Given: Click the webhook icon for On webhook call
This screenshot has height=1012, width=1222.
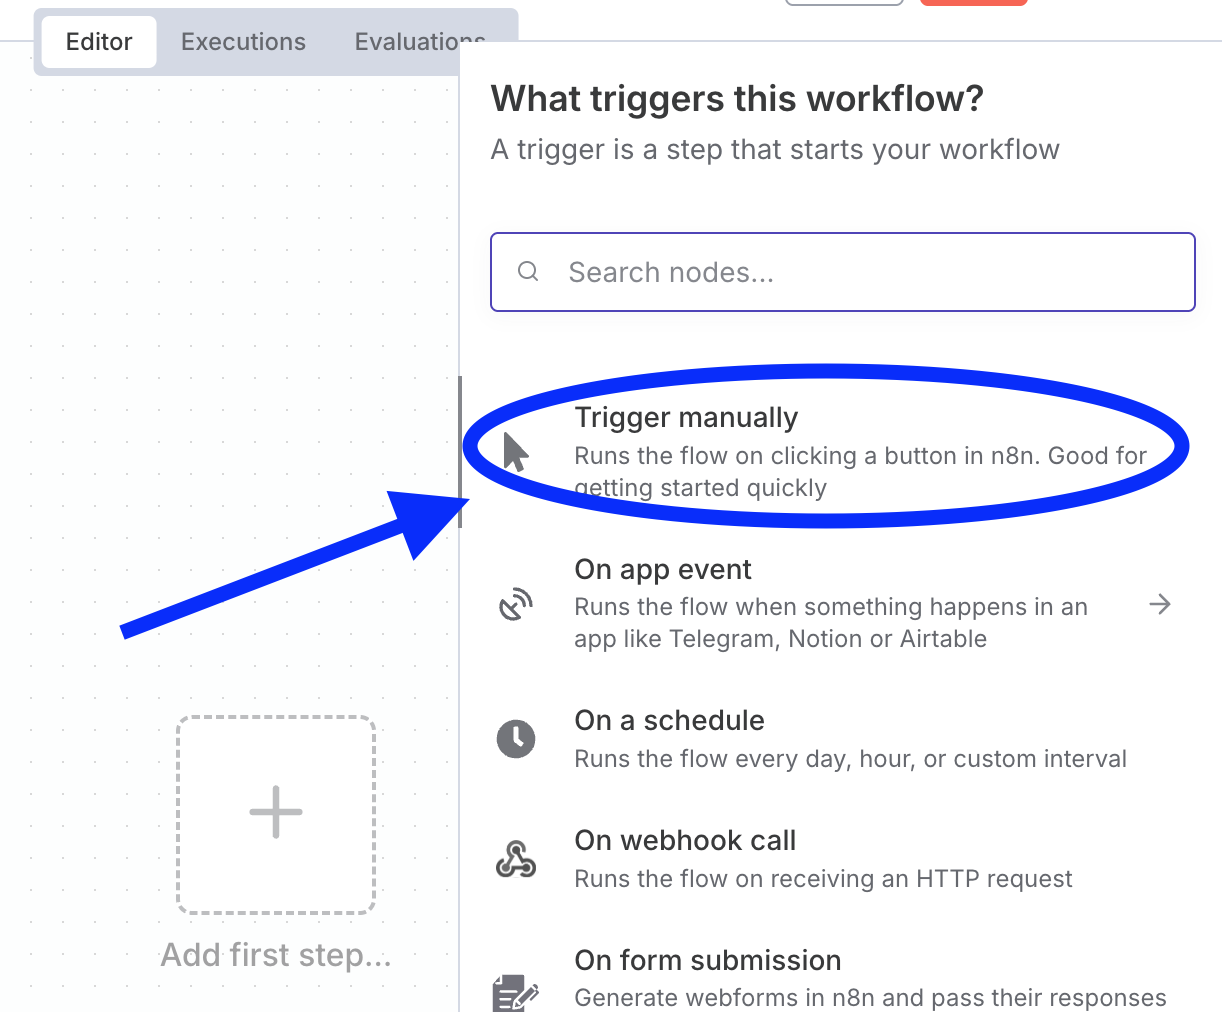Looking at the screenshot, I should pyautogui.click(x=516, y=859).
